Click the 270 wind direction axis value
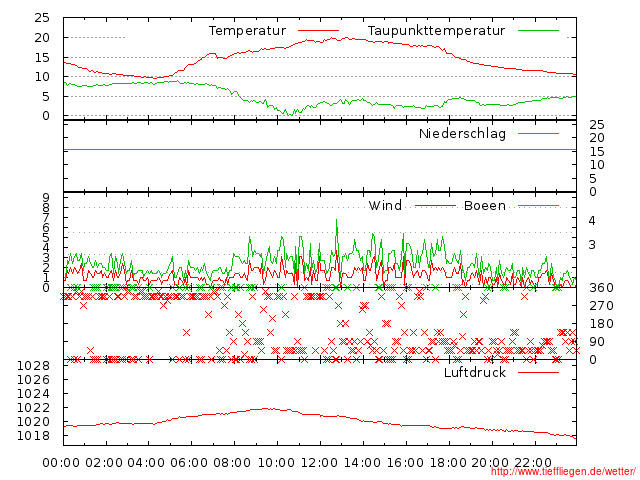 click(601, 306)
